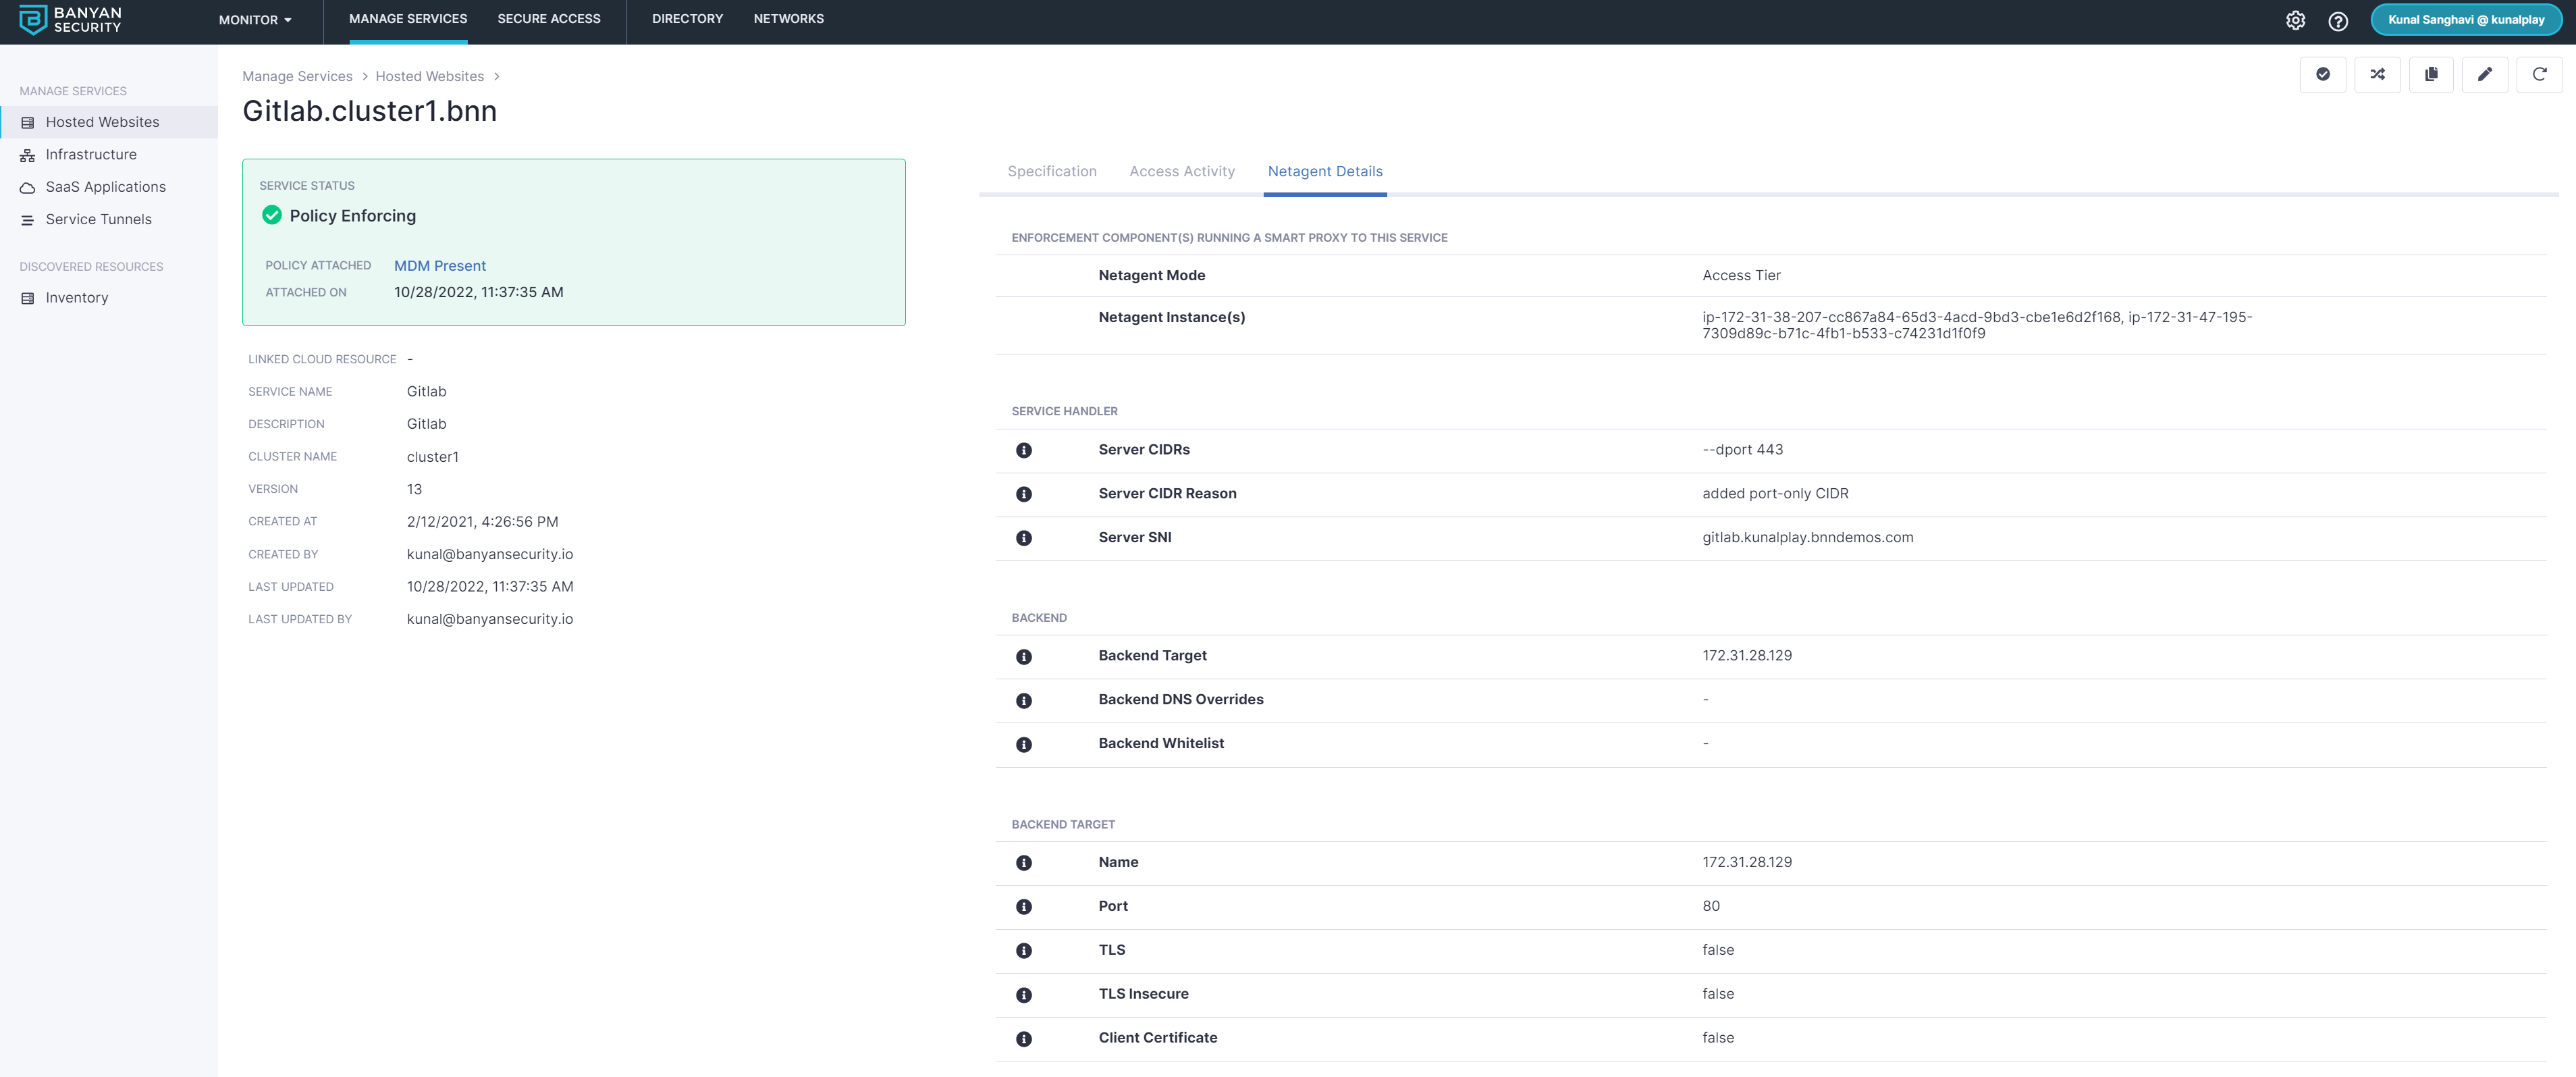Click the refresh icon button

2538,74
